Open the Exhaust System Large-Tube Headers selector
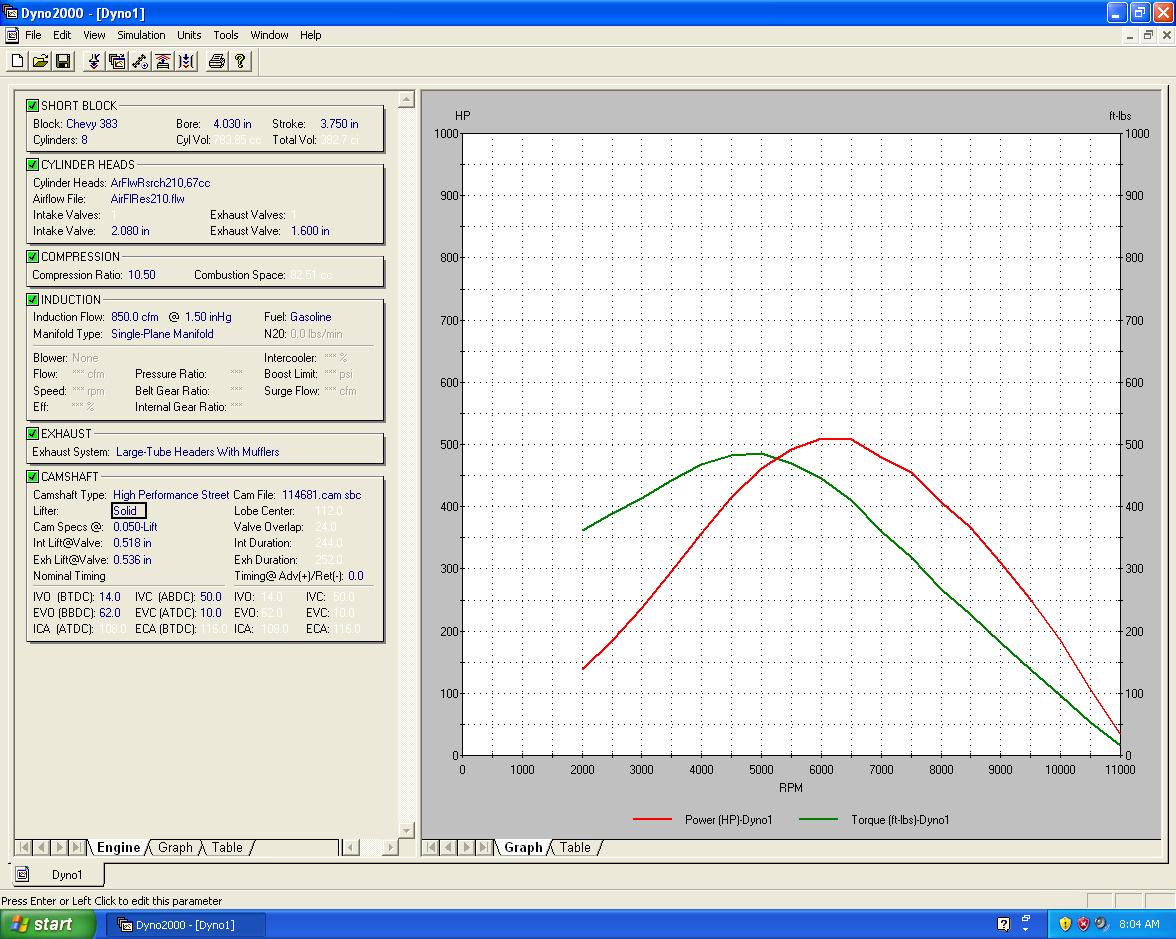 pyautogui.click(x=197, y=452)
